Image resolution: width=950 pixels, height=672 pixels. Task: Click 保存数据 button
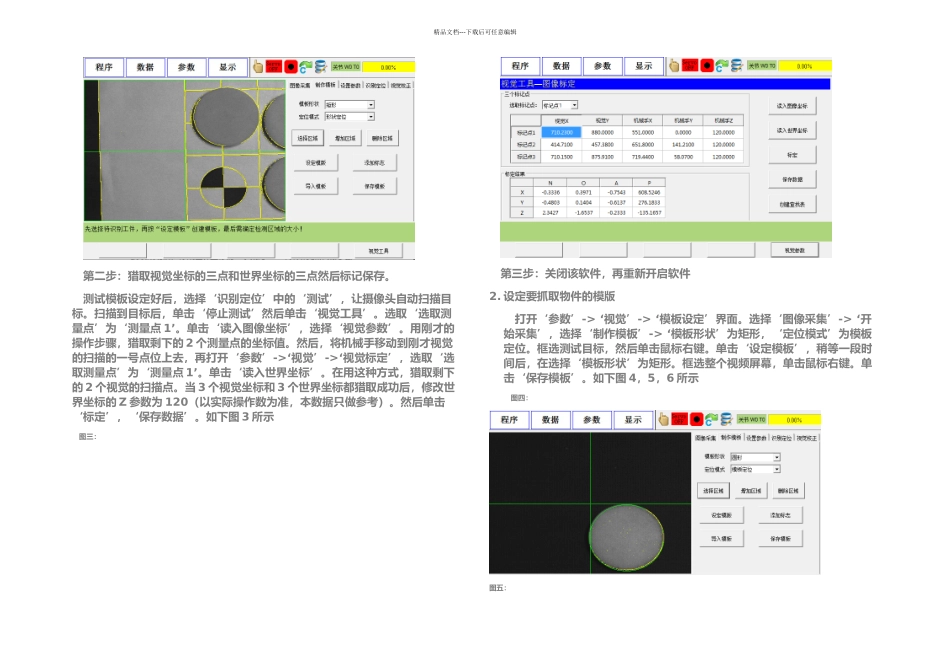coord(792,179)
